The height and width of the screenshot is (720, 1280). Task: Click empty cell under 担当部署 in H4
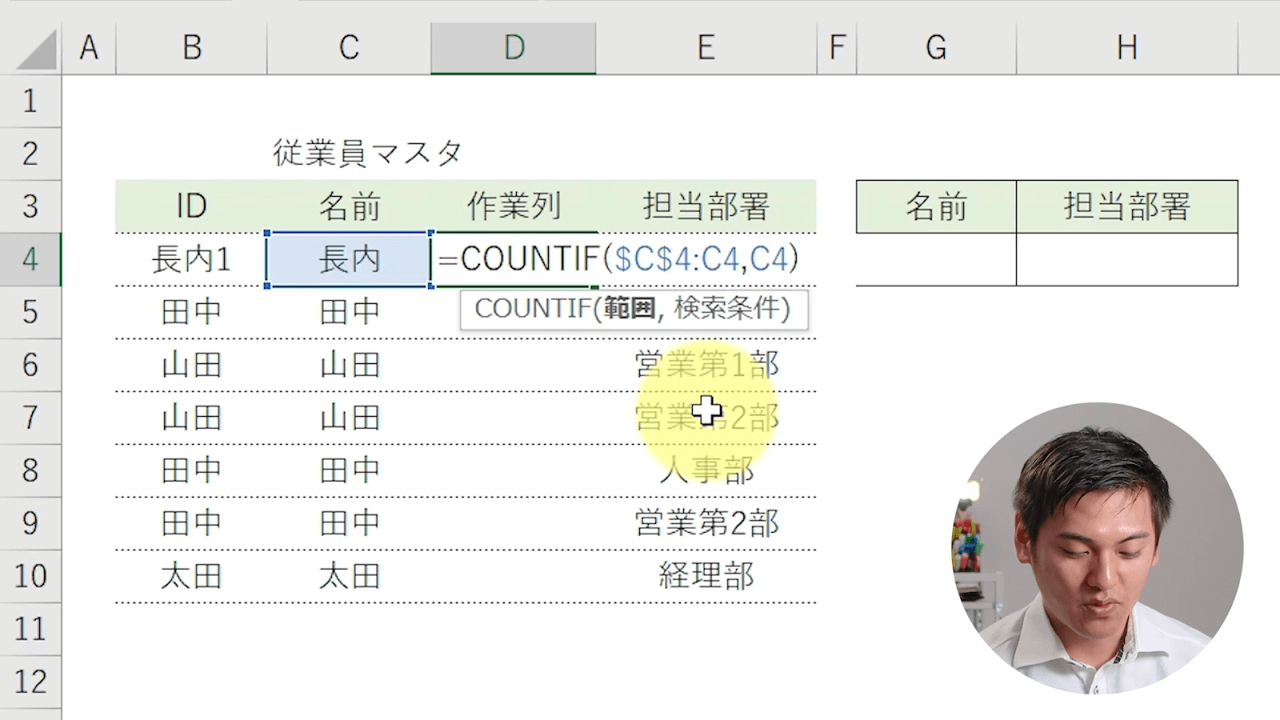click(1127, 260)
